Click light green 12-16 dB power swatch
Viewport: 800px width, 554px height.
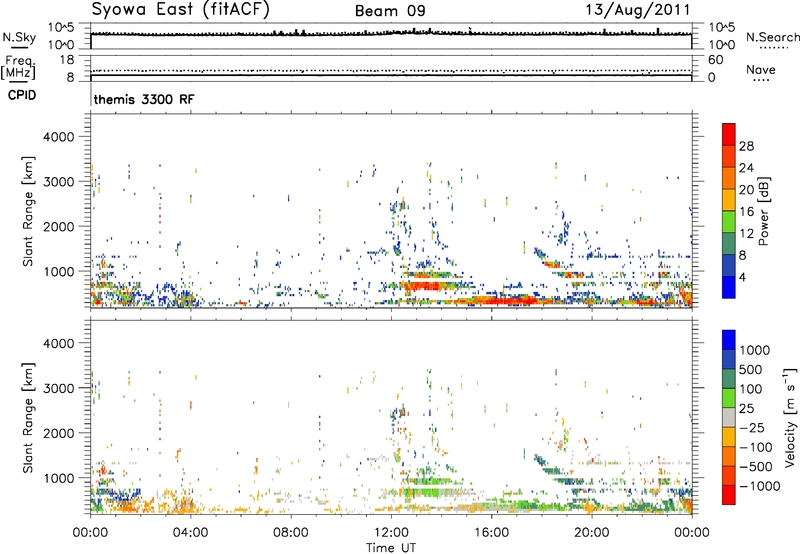[729, 222]
